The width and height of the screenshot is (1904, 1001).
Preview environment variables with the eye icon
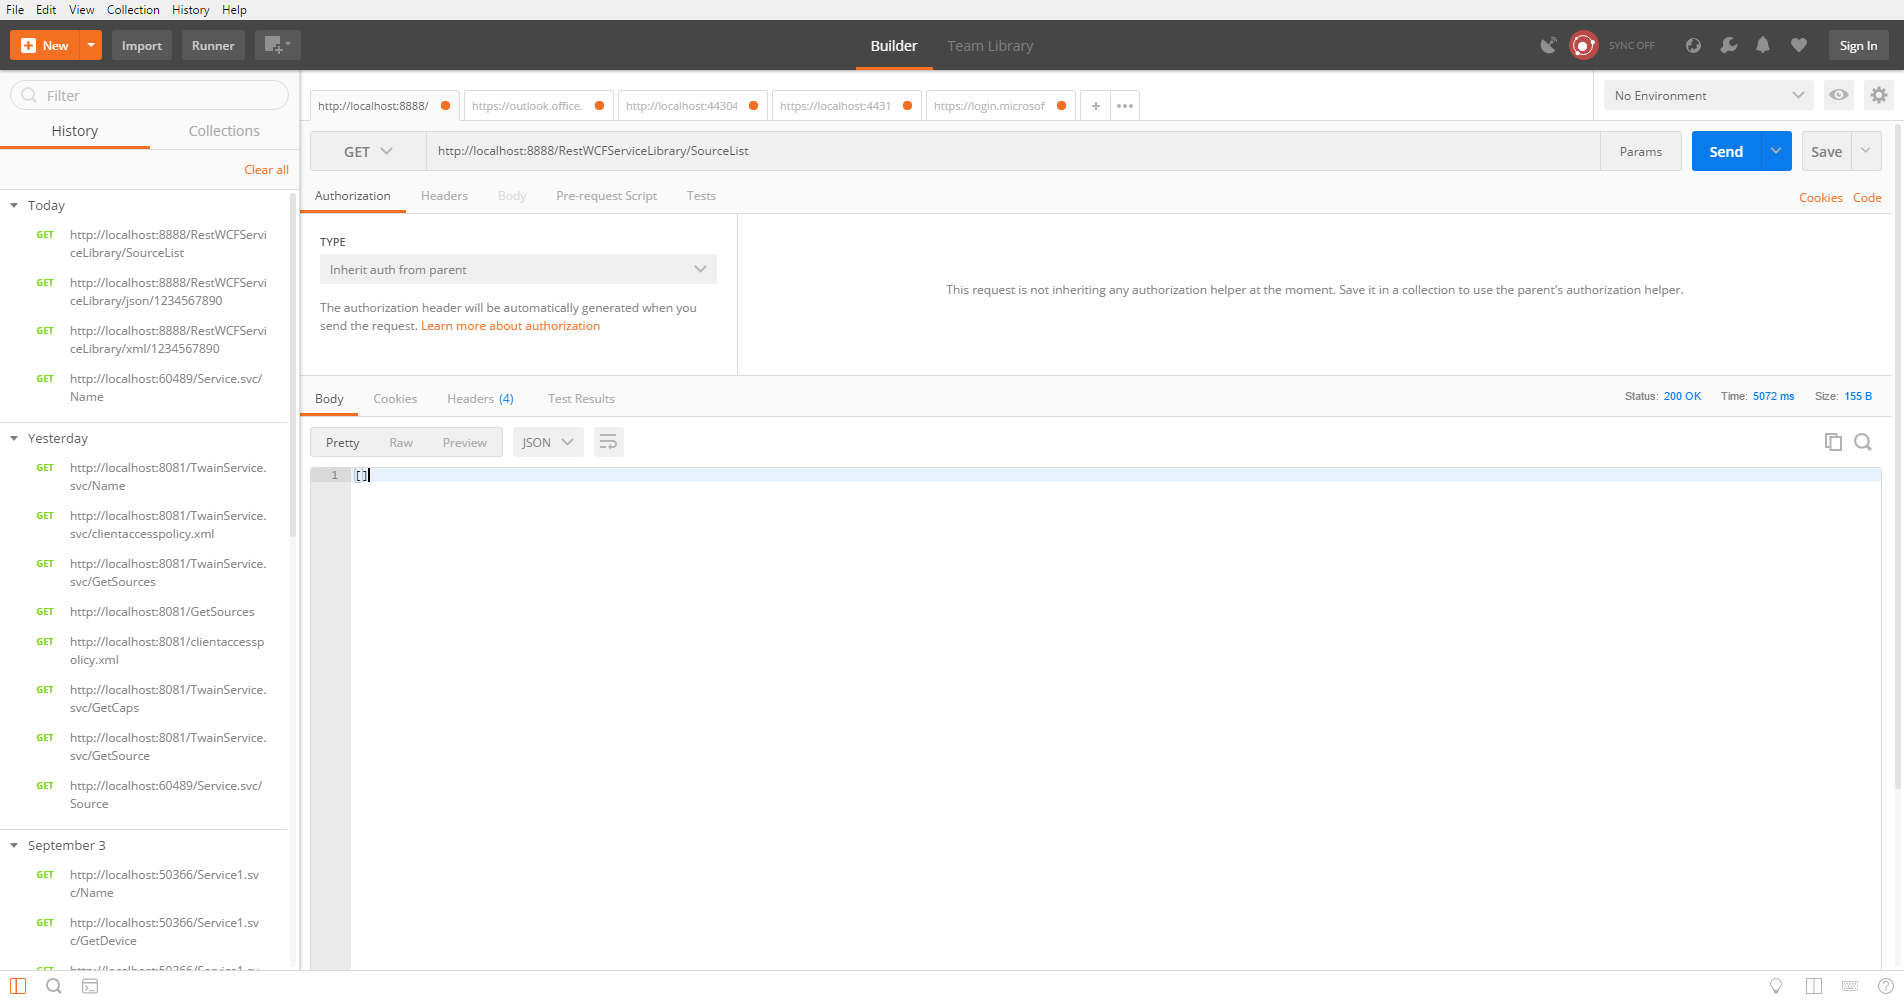point(1839,95)
